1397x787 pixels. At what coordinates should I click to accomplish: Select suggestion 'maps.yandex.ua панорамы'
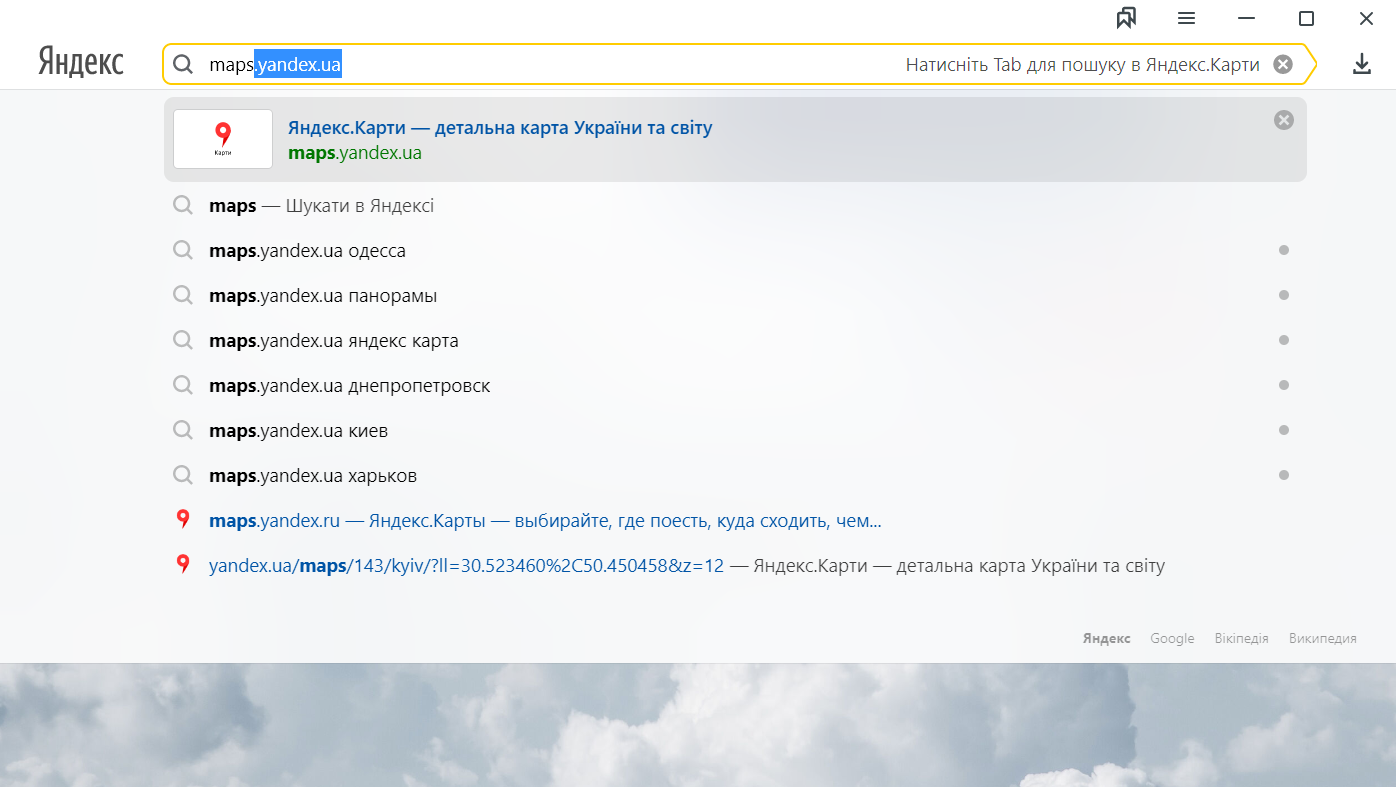coord(735,296)
